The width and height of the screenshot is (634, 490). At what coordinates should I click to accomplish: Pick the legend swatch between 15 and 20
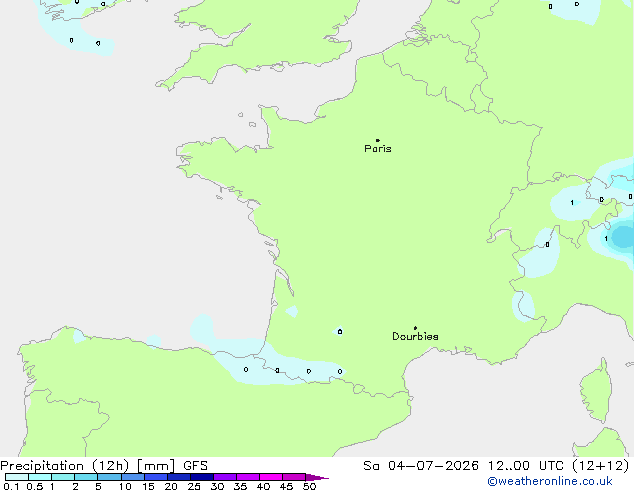156,477
